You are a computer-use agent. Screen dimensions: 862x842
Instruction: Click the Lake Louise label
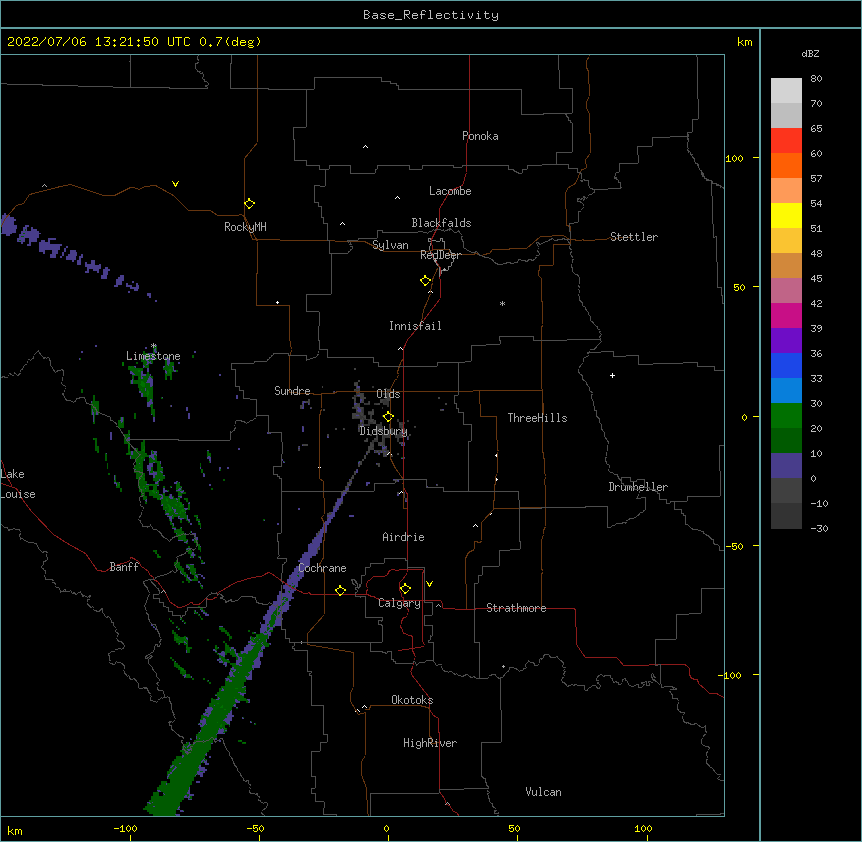[16, 484]
